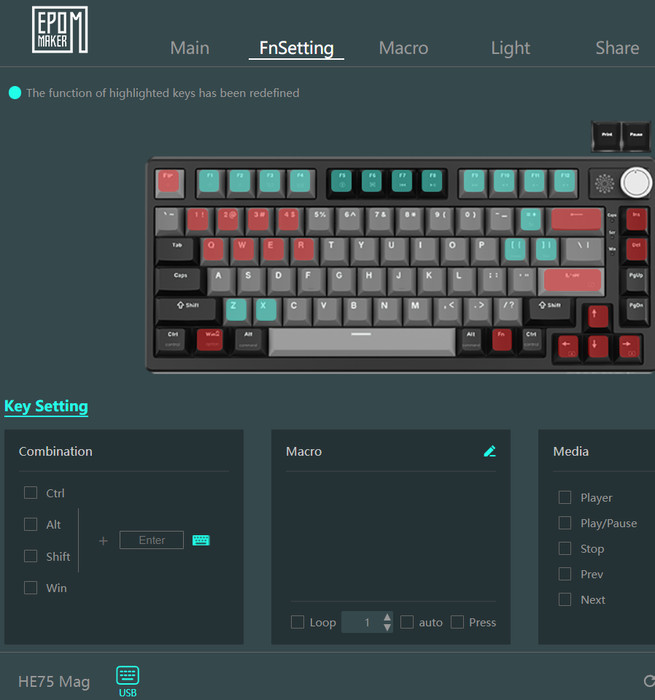Click the Key Setting link
The image size is (655, 700).
46,406
